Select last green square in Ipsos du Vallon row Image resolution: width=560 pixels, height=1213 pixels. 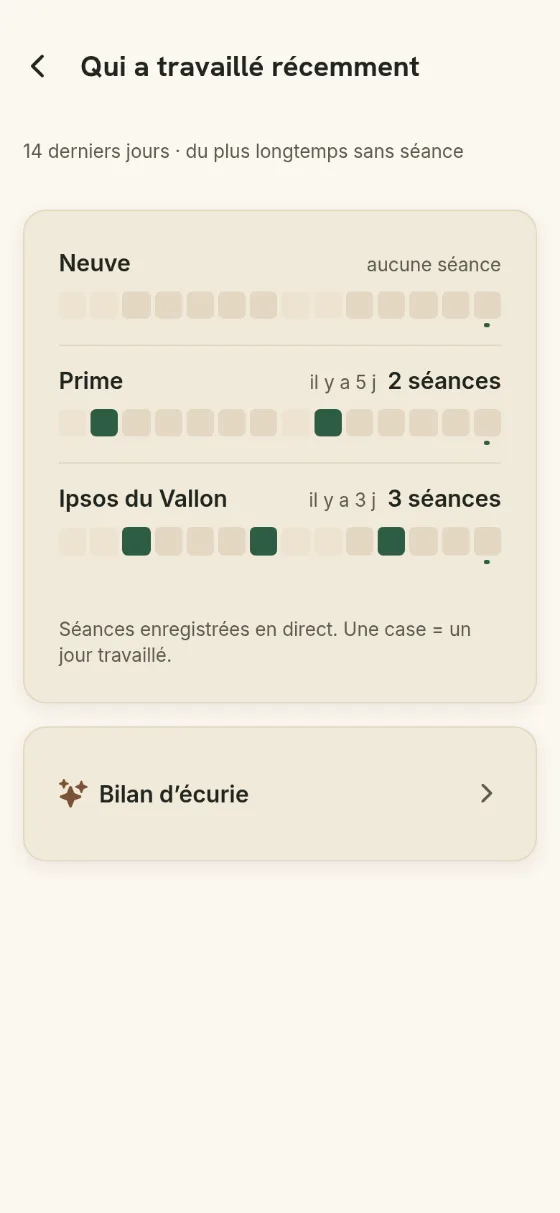pyautogui.click(x=392, y=541)
